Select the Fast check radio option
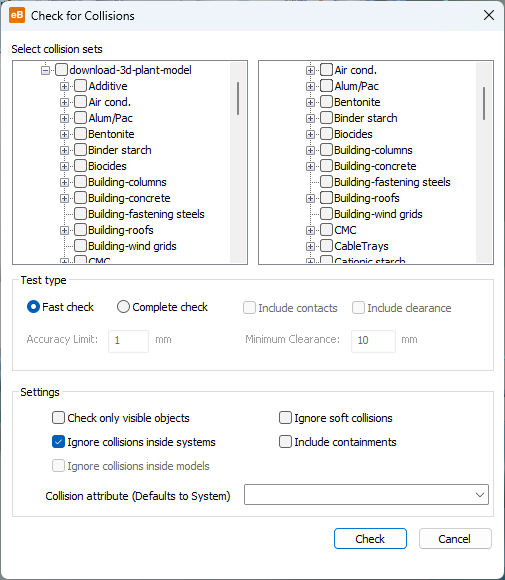This screenshot has height=580, width=505. point(33,307)
